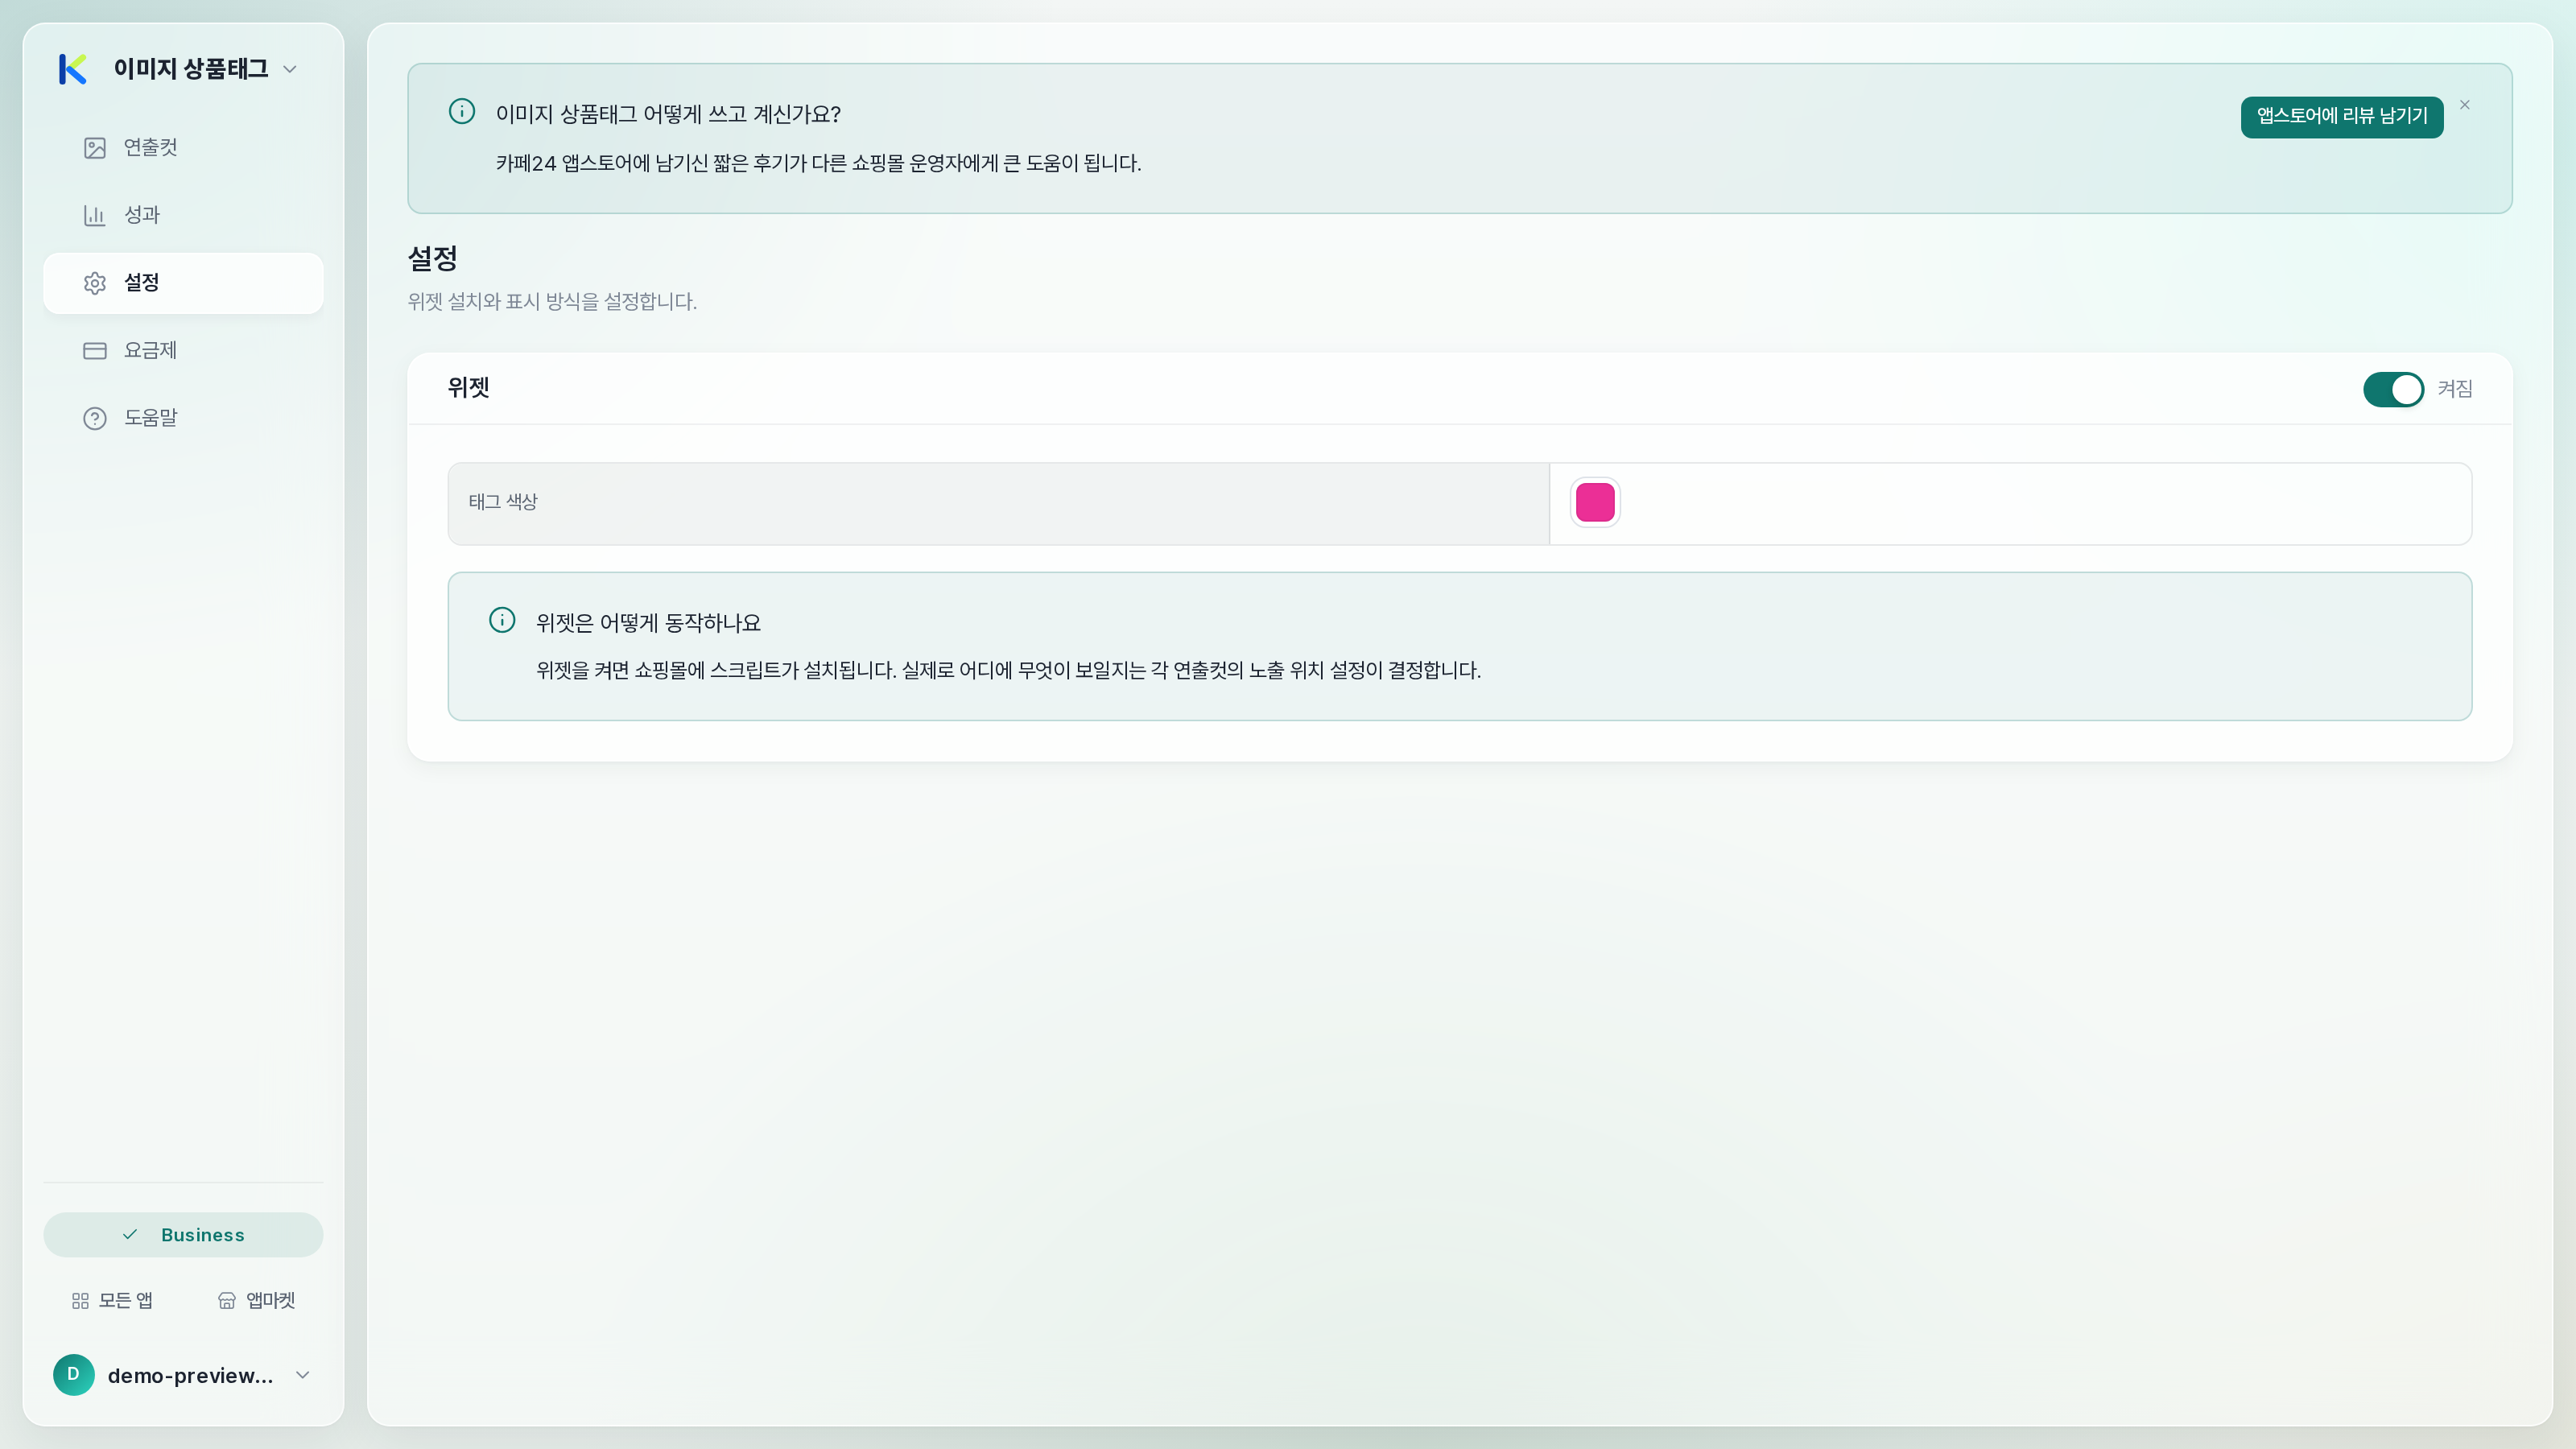Screen dimensions: 2576x1449
Task: Click the question mark icon beside 도움말
Action: click(95, 418)
